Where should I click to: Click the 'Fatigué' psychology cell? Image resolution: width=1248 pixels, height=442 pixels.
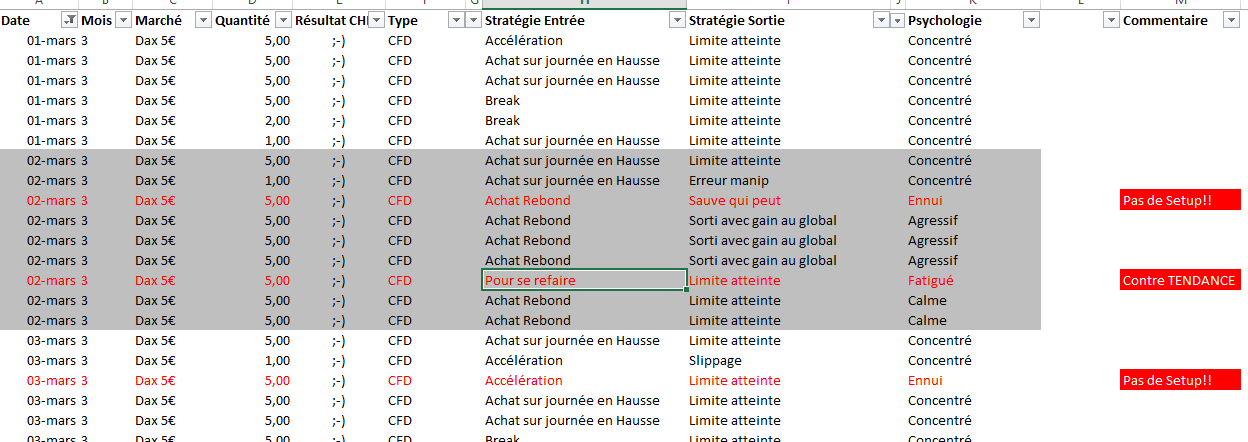(931, 281)
